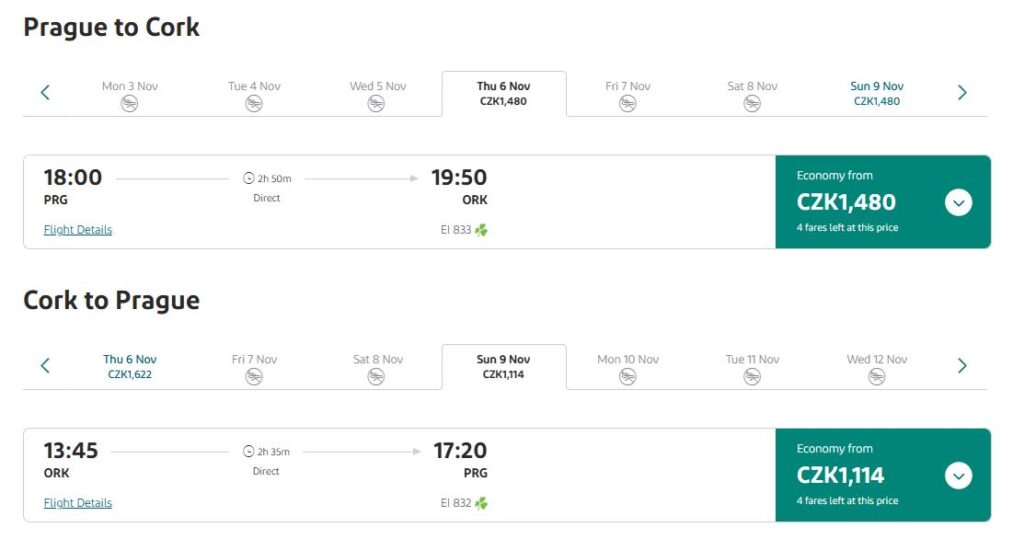Open Flight Details for 13:45 ORK flight
The height and width of the screenshot is (539, 1024).
[78, 503]
